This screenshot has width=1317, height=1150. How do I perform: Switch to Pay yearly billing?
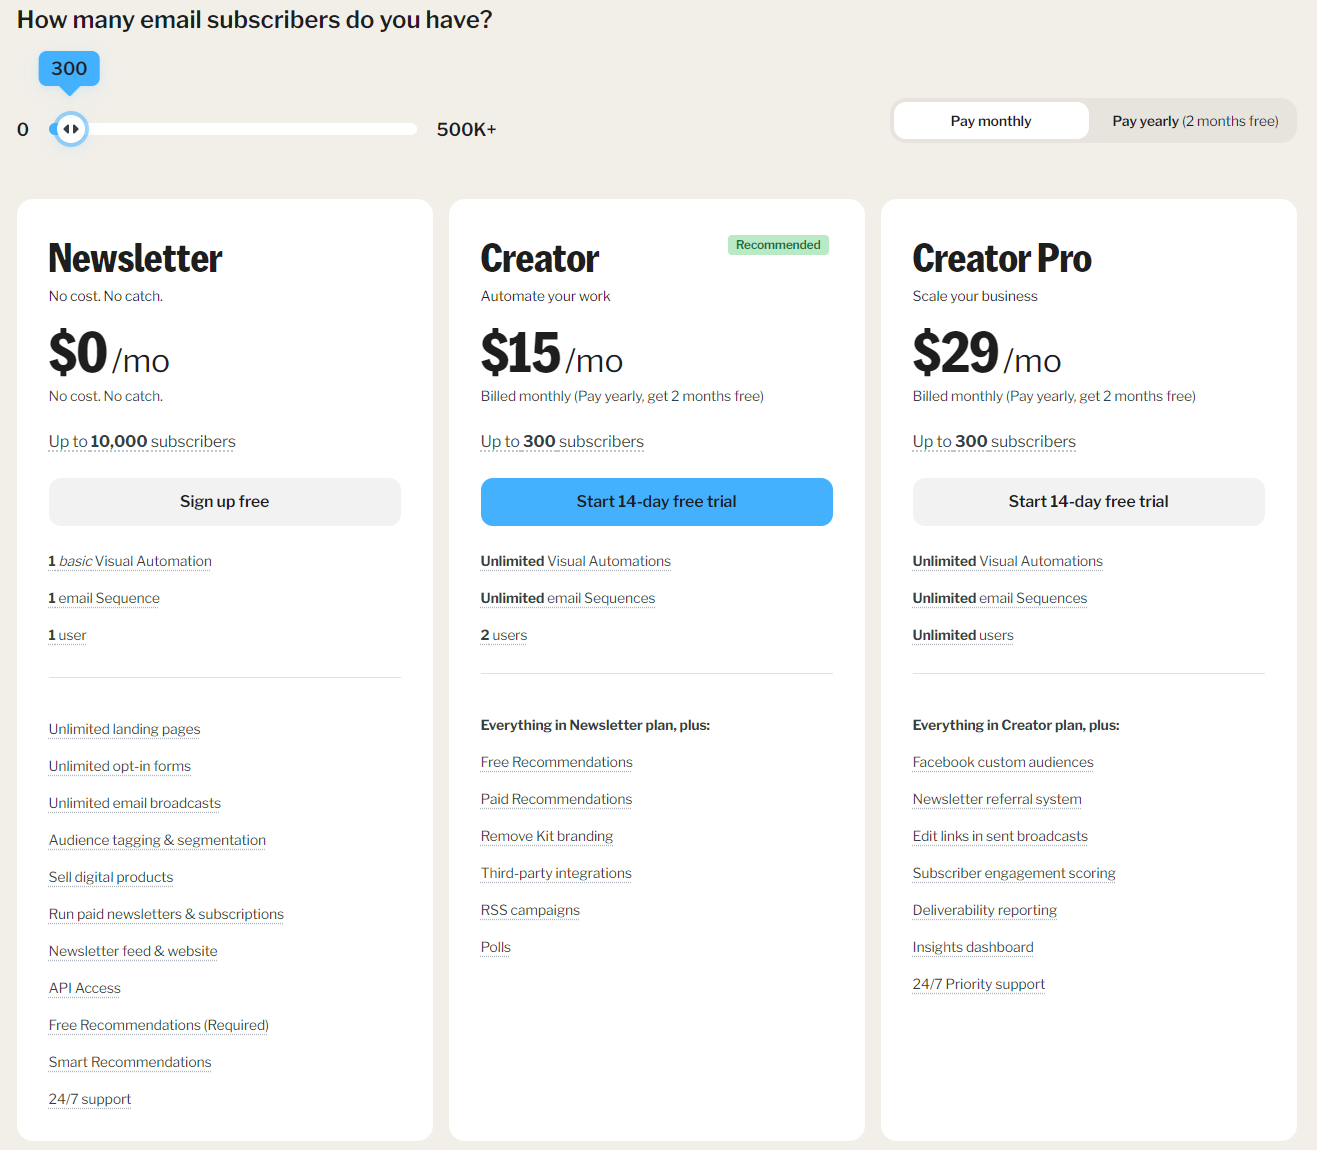(x=1194, y=121)
